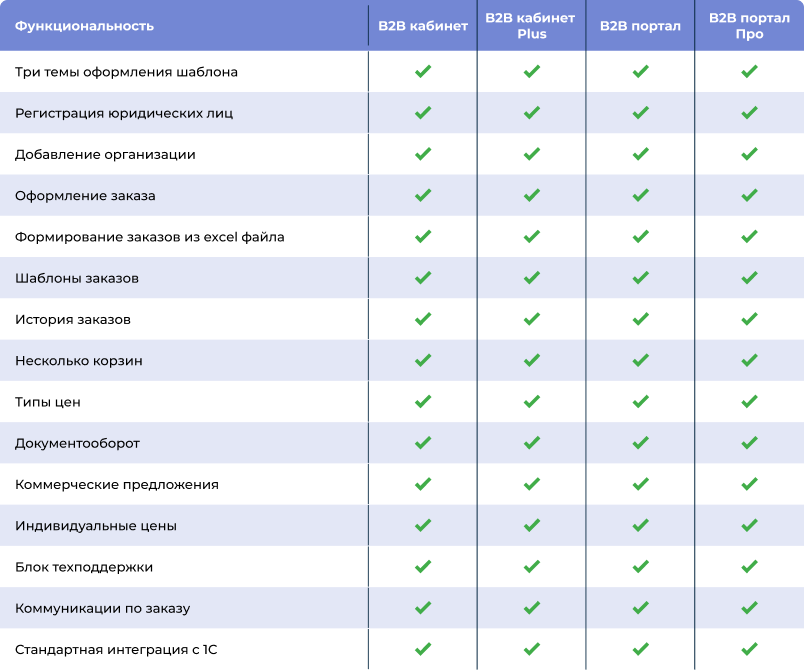Click the B2B портал checkmark for Типы цен
Image resolution: width=804 pixels, height=670 pixels.
click(640, 402)
